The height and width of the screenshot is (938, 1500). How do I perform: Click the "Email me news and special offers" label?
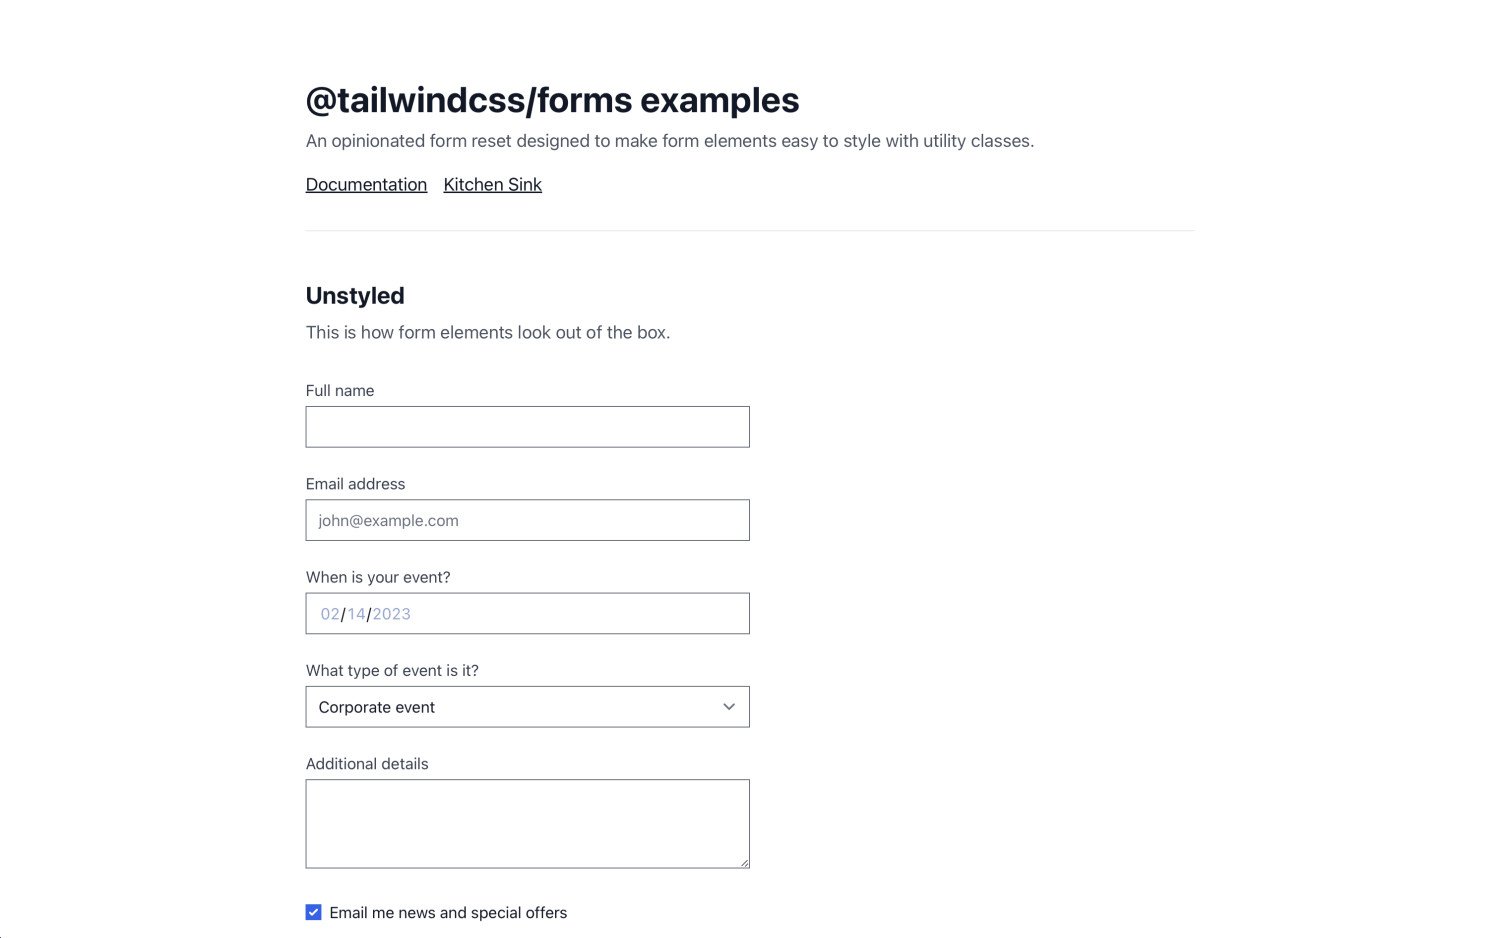448,912
